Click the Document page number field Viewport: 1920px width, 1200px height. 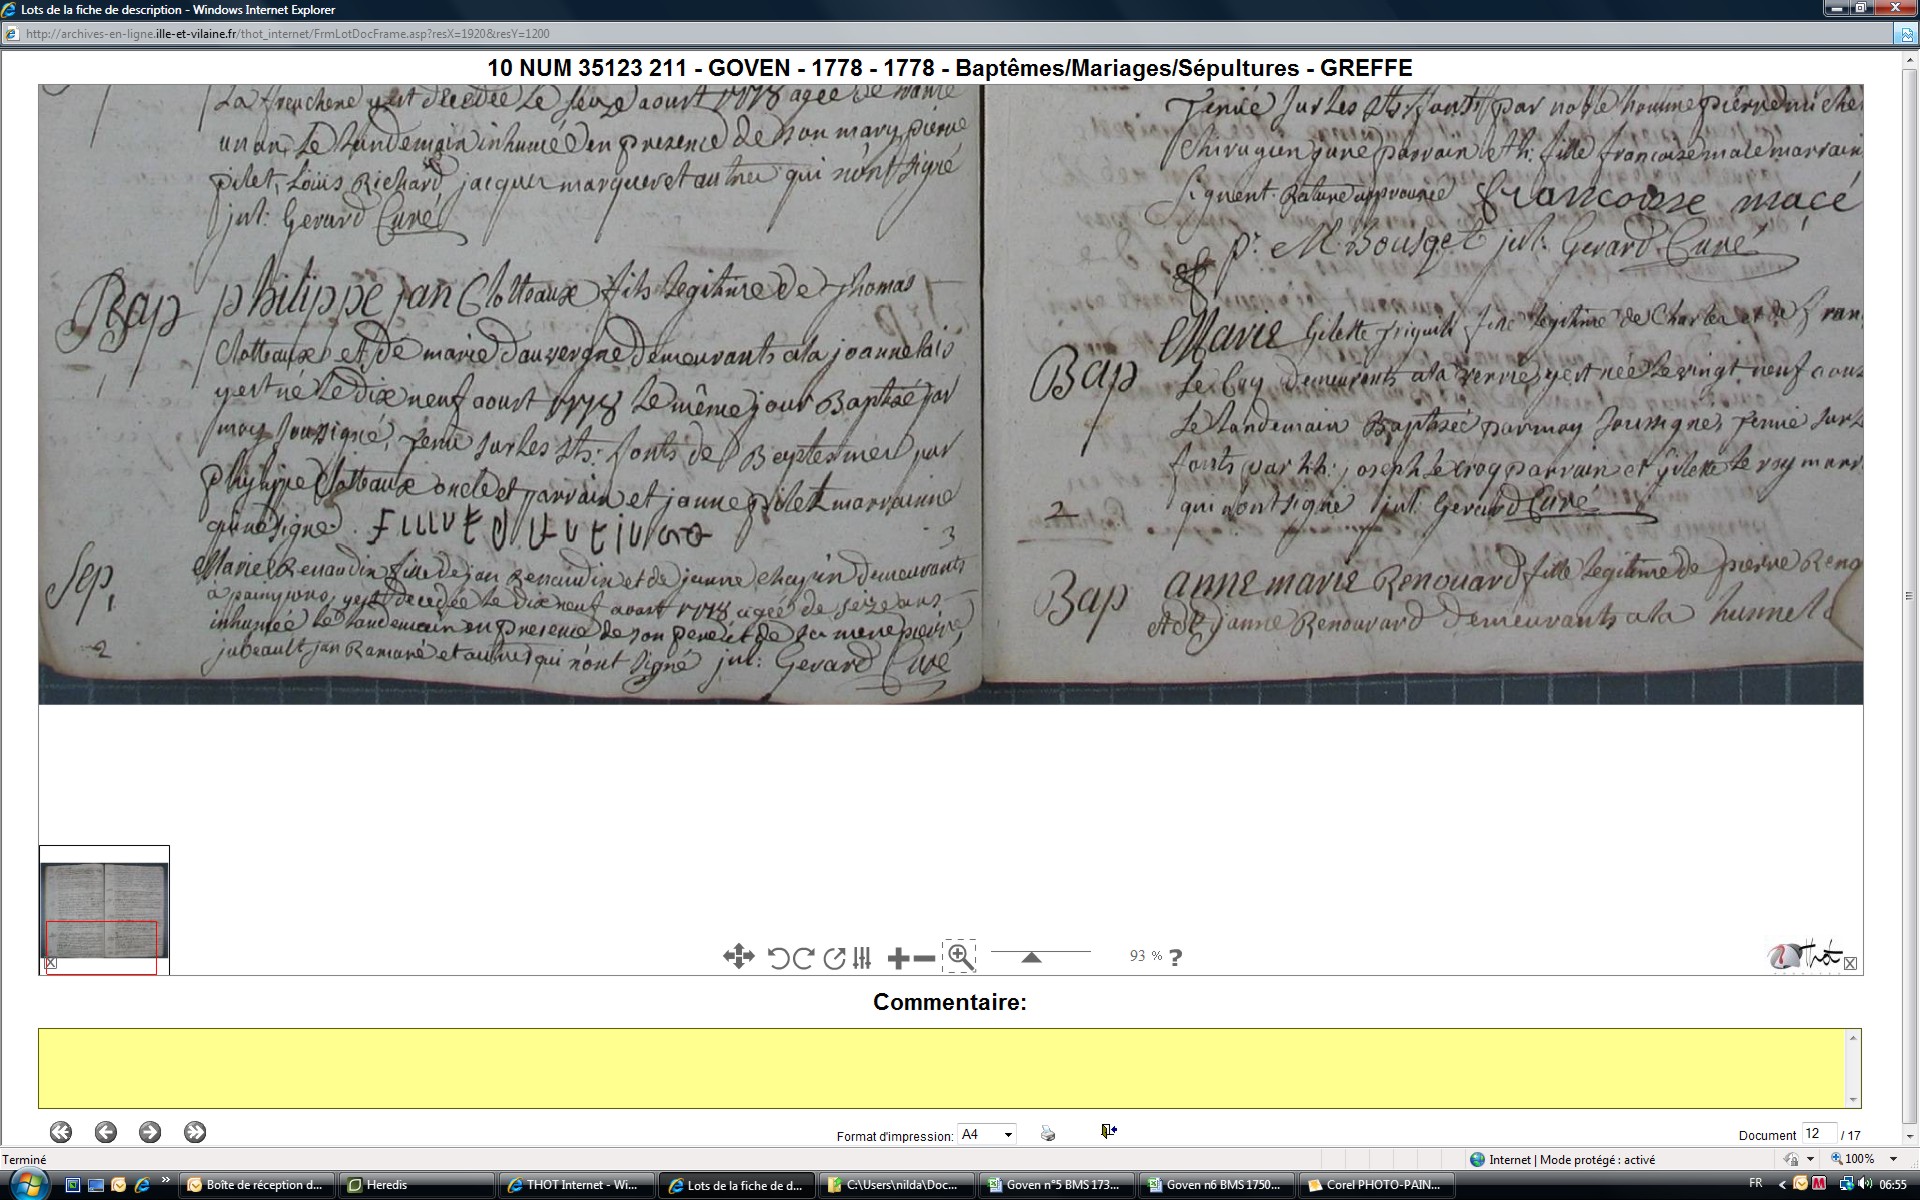[x=1817, y=1134]
